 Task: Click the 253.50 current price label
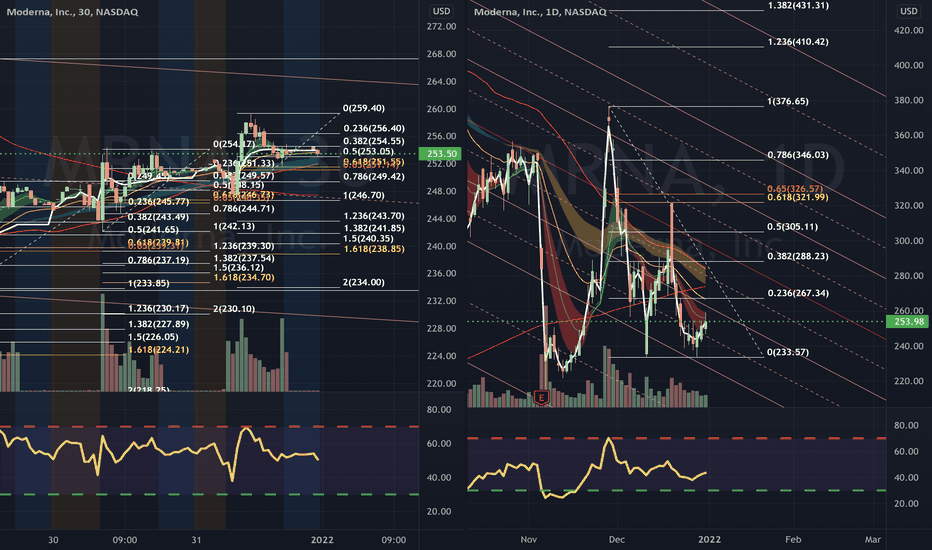(440, 153)
